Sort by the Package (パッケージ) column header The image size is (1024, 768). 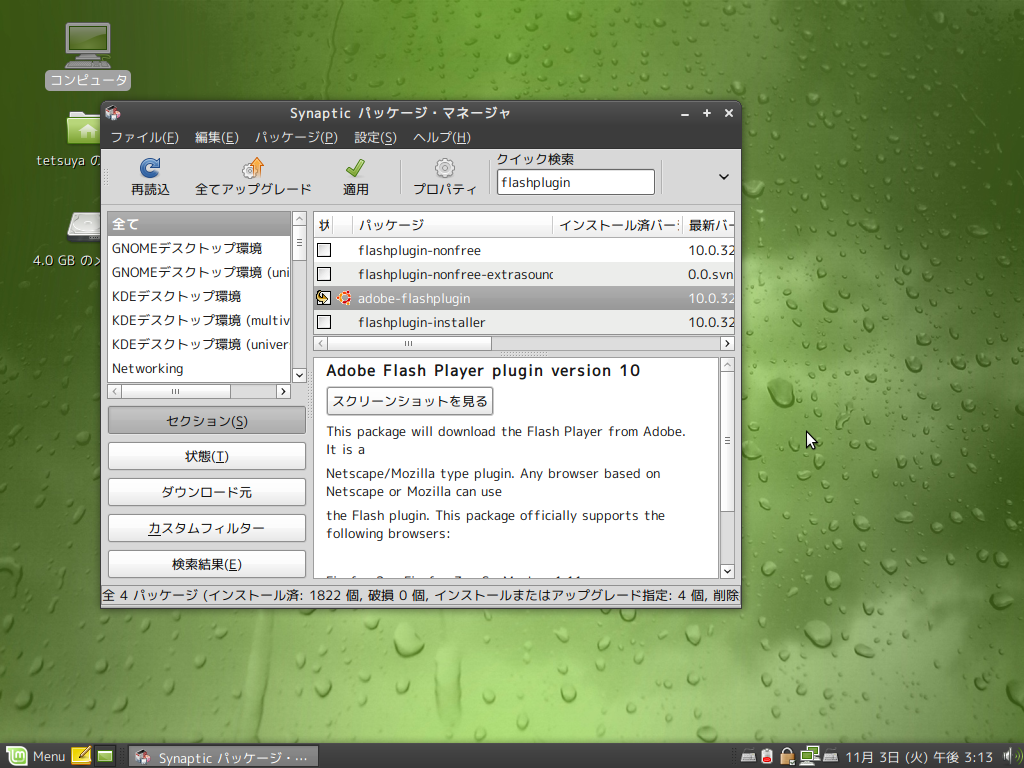pos(453,225)
